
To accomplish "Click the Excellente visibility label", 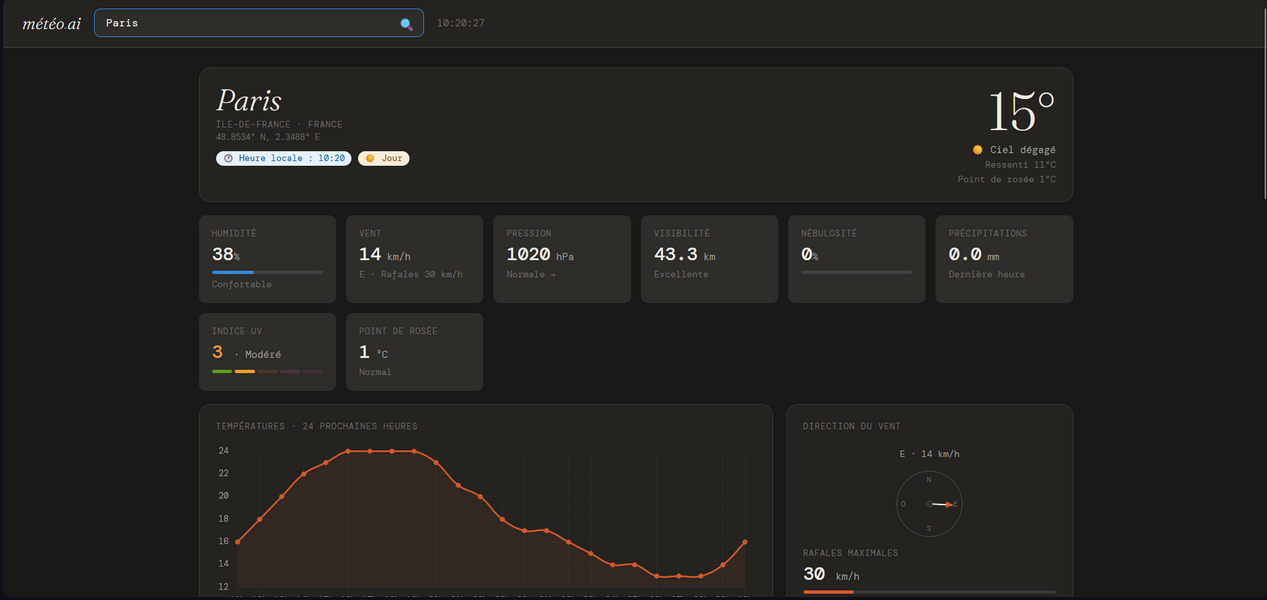I will point(681,274).
